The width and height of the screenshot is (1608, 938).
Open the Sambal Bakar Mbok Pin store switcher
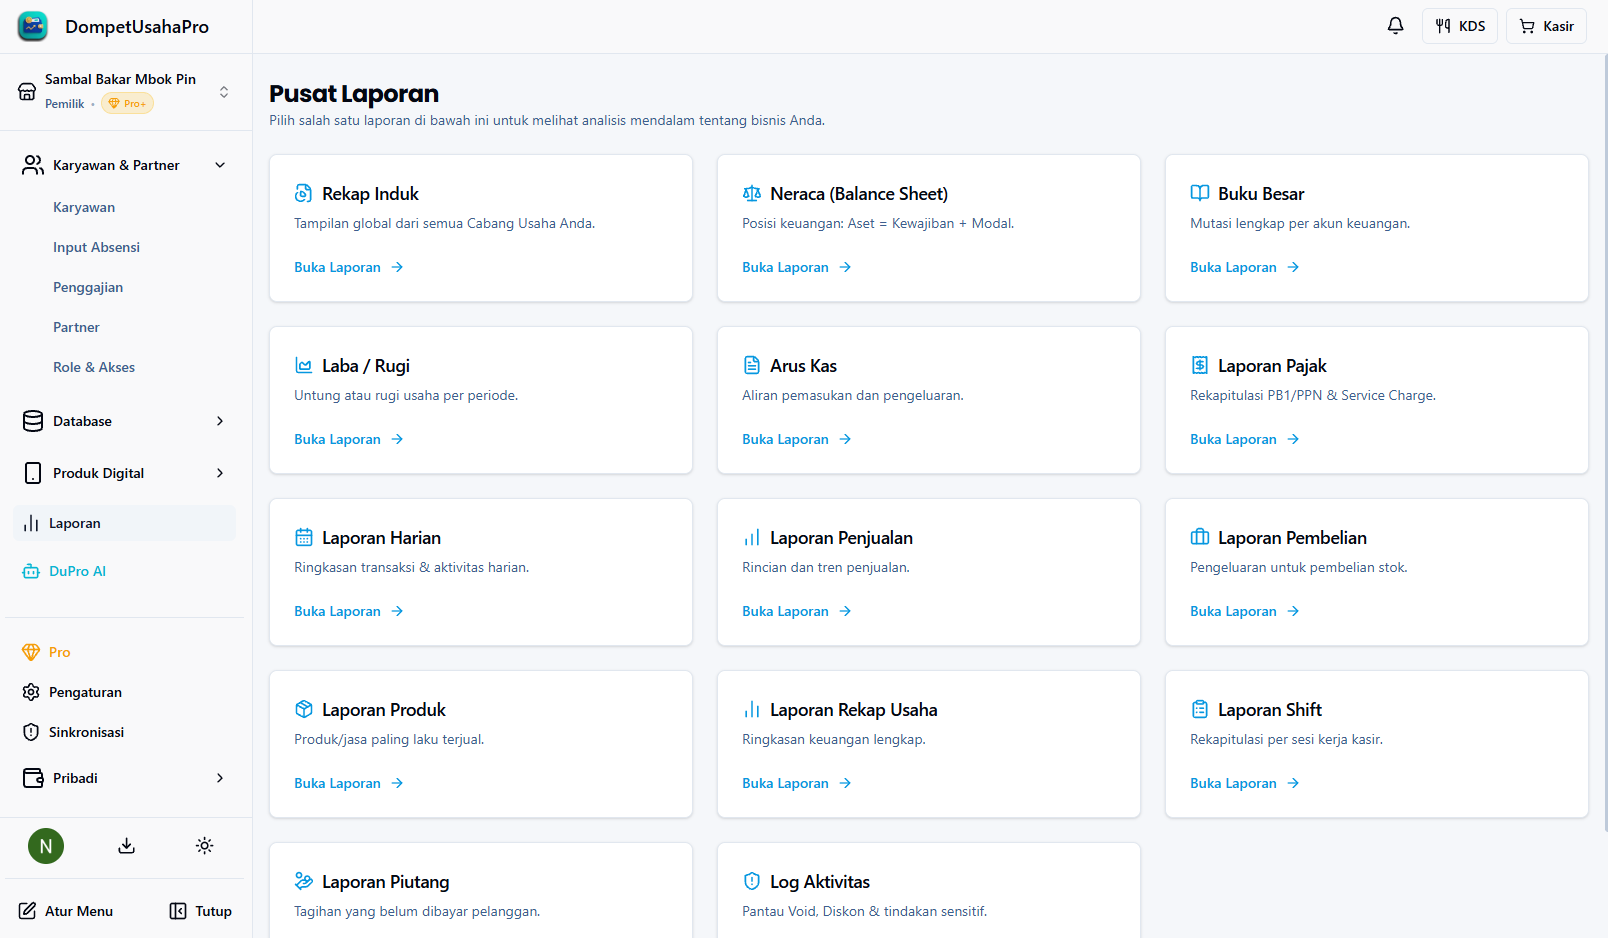tap(125, 91)
